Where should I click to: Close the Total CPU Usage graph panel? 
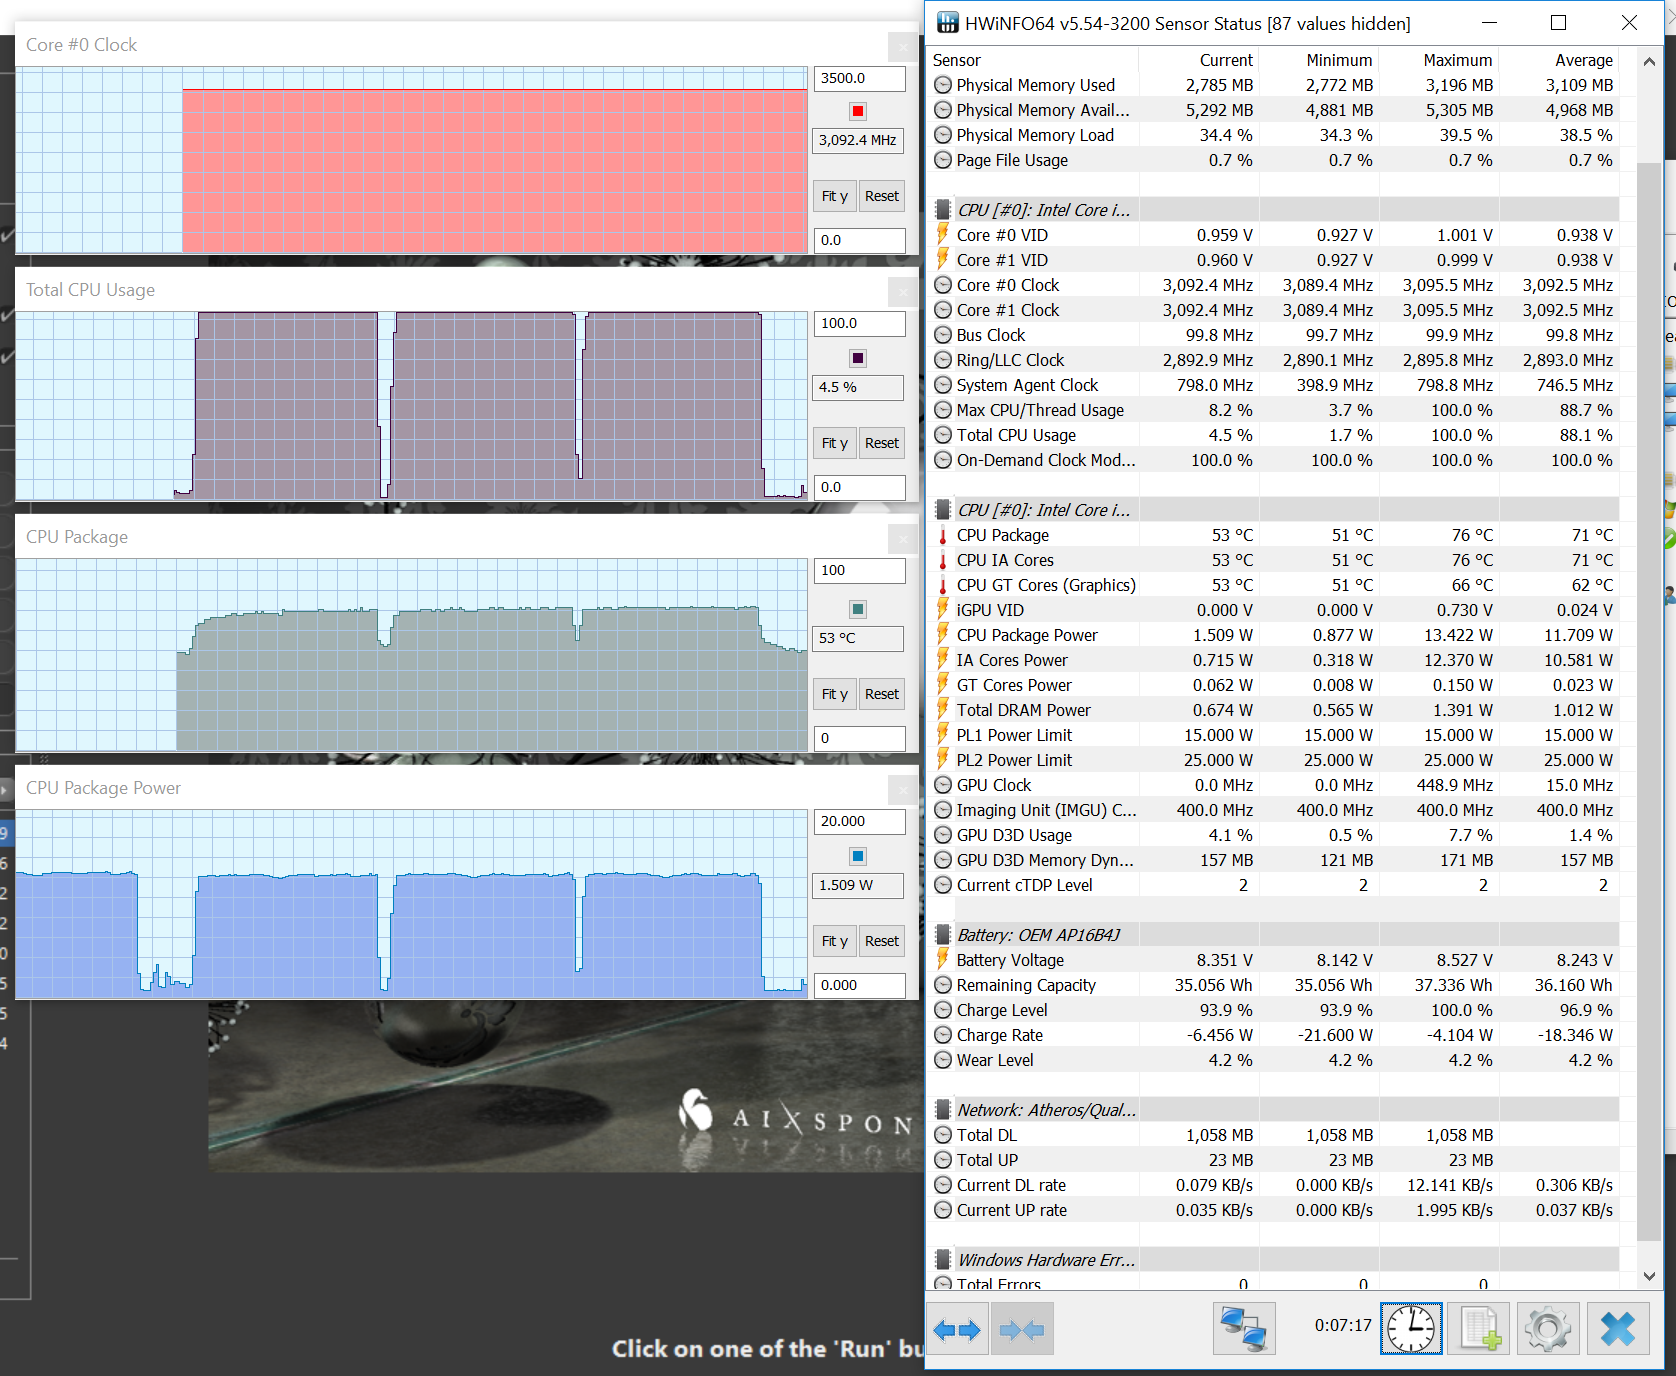click(x=903, y=292)
